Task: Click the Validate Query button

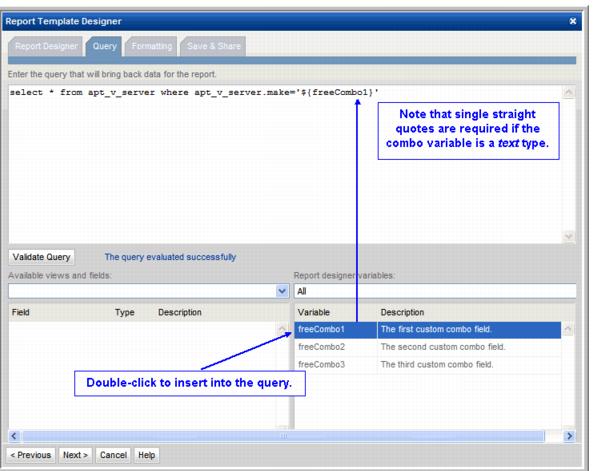Action: pyautogui.click(x=42, y=257)
